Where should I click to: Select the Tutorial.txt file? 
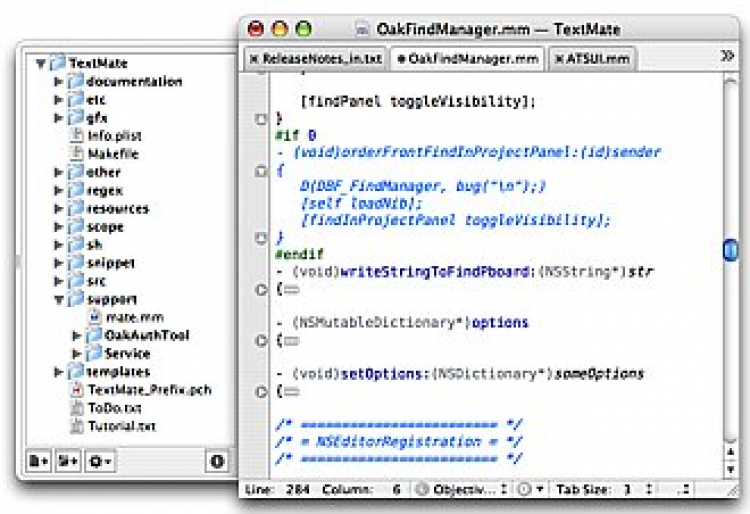(122, 427)
